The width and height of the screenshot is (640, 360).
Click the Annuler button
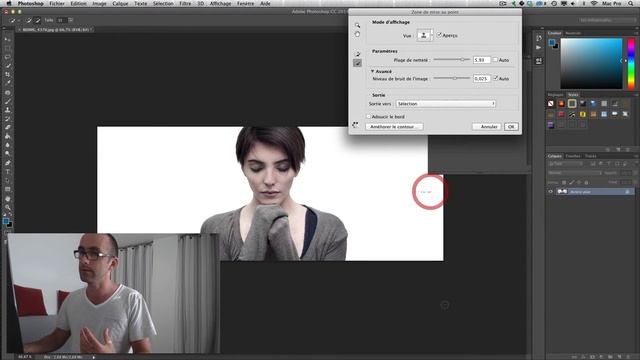(x=487, y=127)
